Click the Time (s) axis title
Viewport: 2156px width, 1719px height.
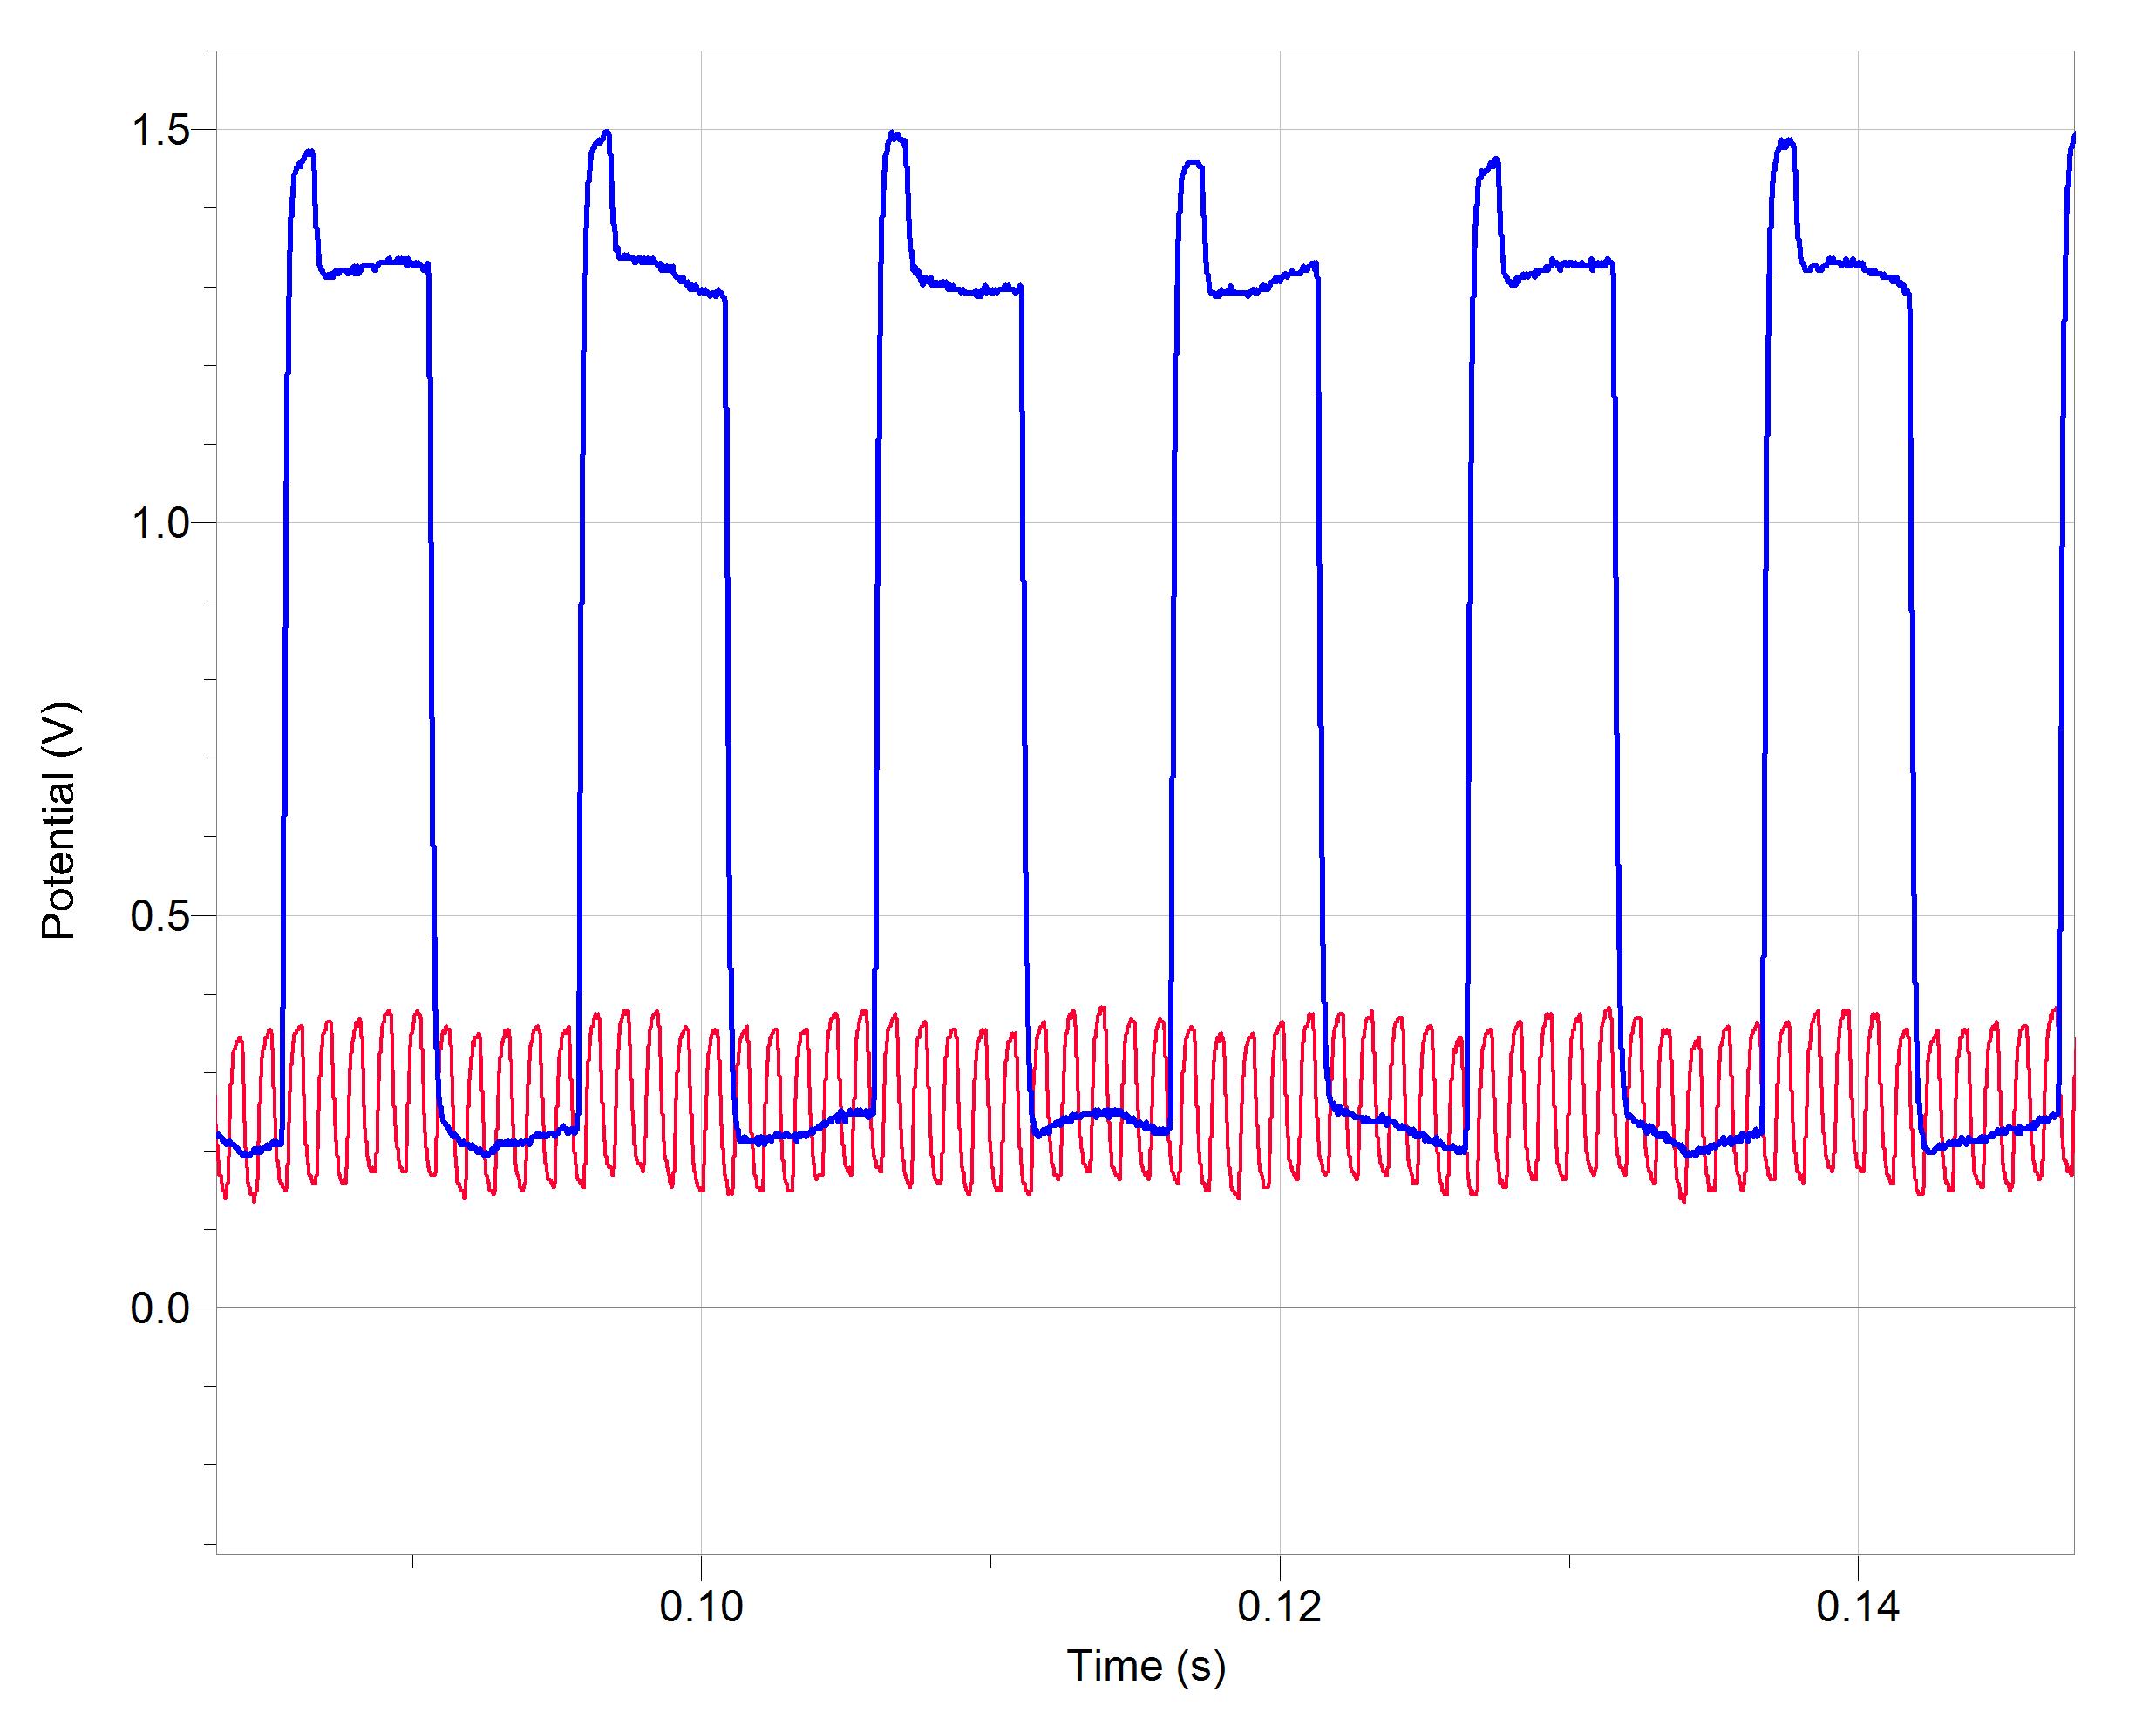(1145, 1666)
